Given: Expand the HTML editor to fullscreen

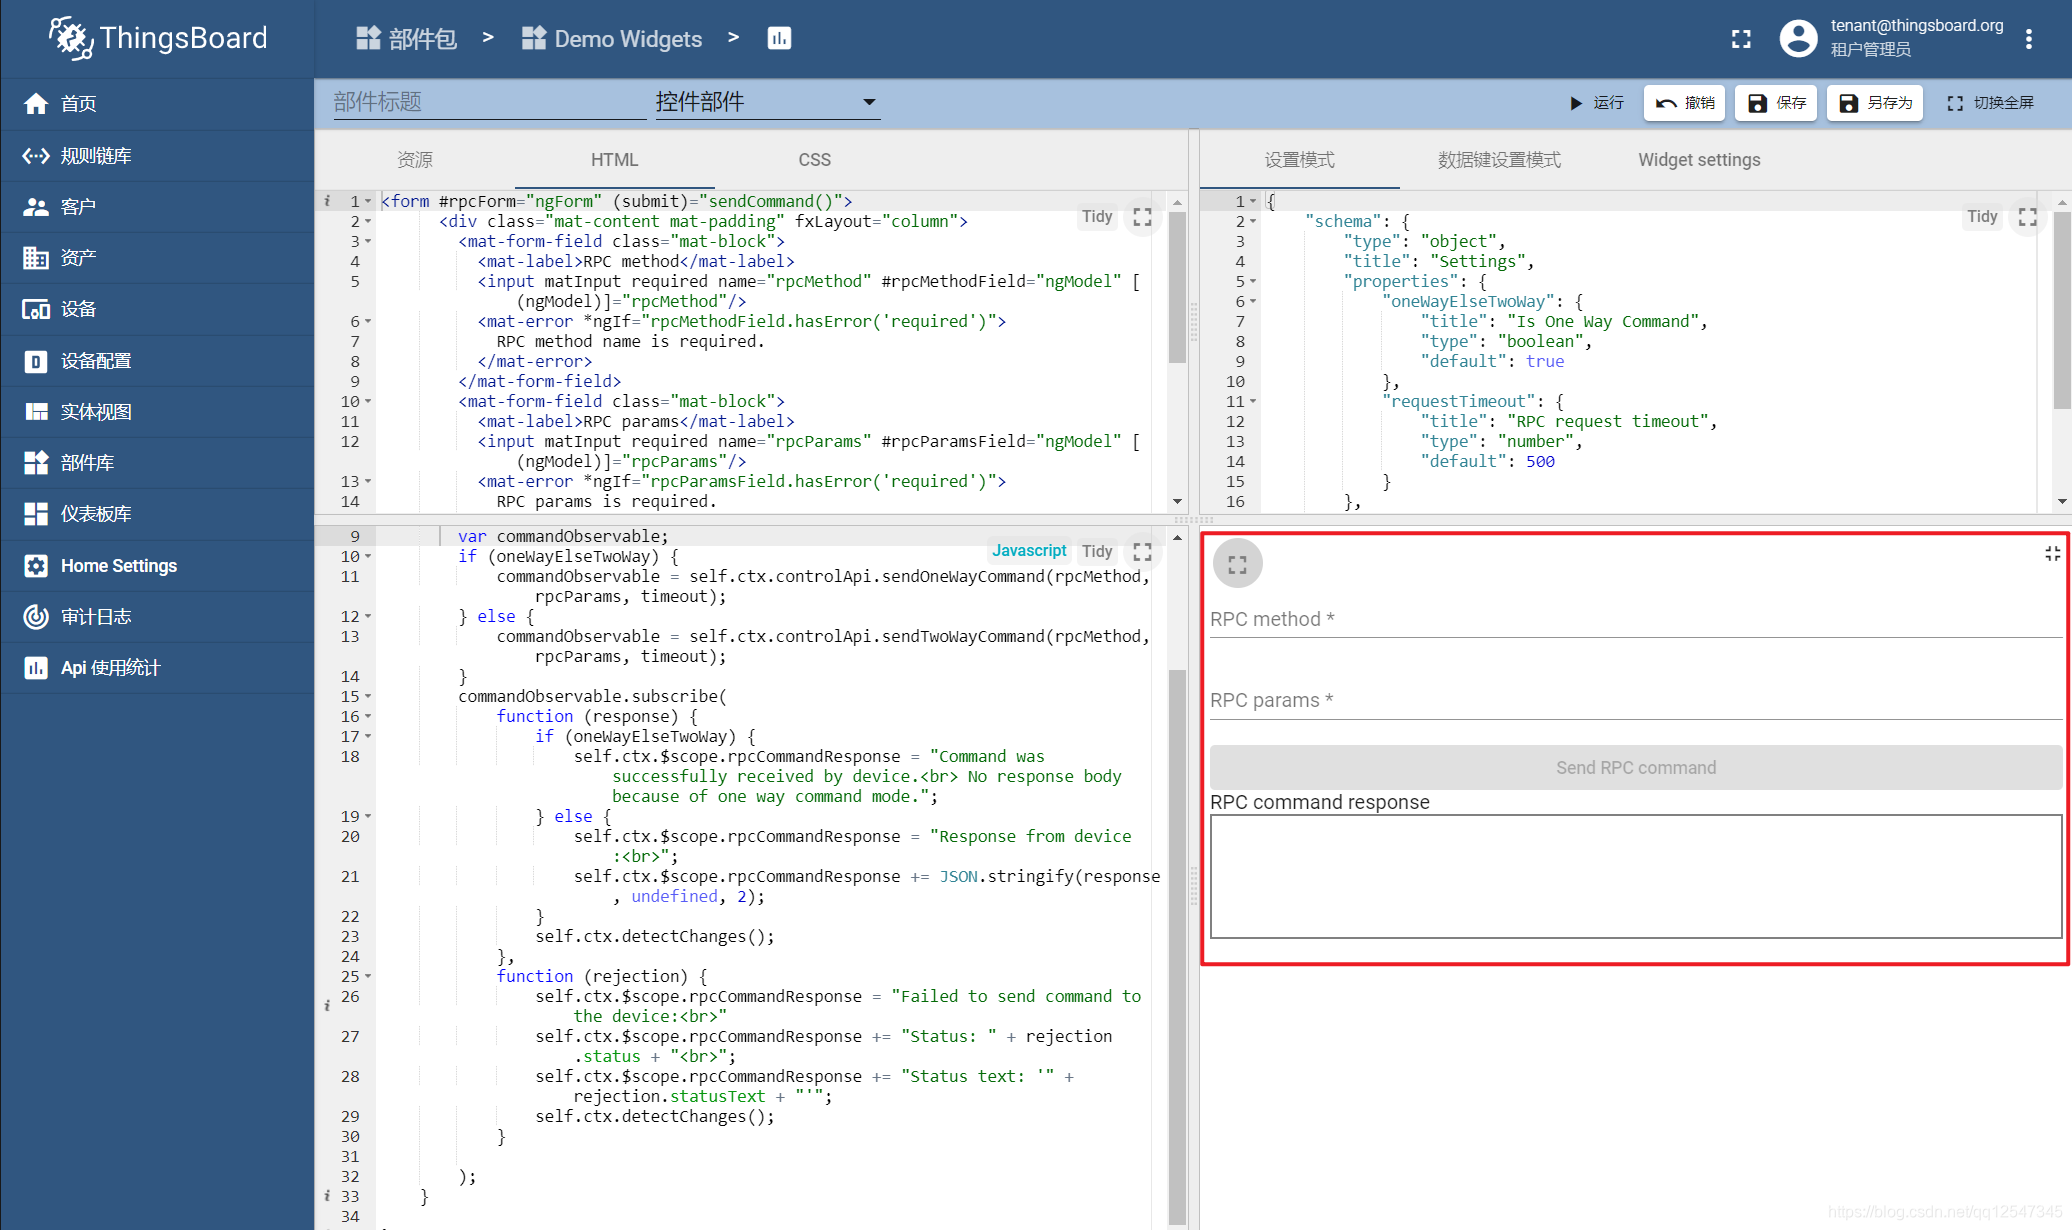Looking at the screenshot, I should (1142, 217).
